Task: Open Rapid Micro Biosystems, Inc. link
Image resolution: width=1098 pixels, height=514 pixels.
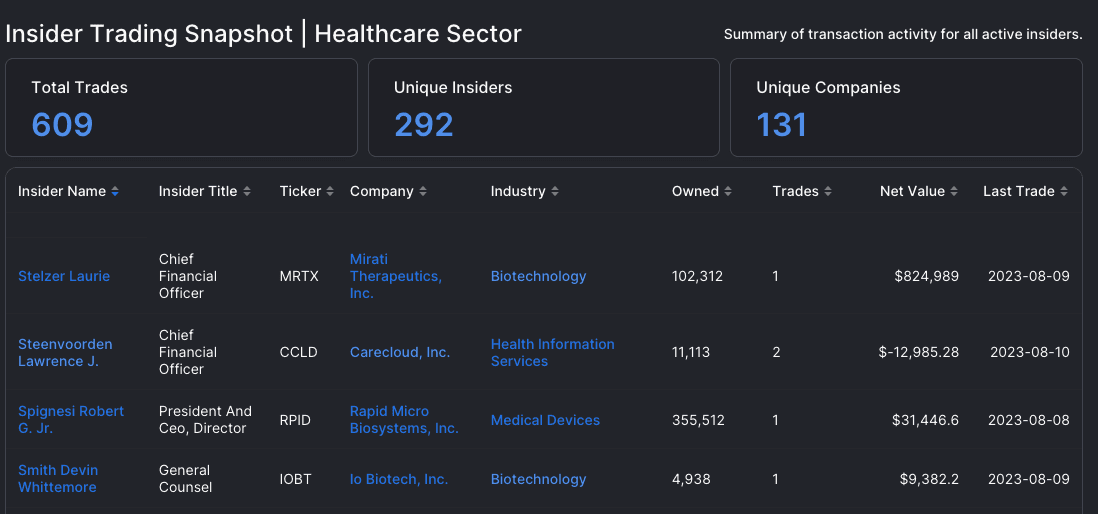Action: 404,419
